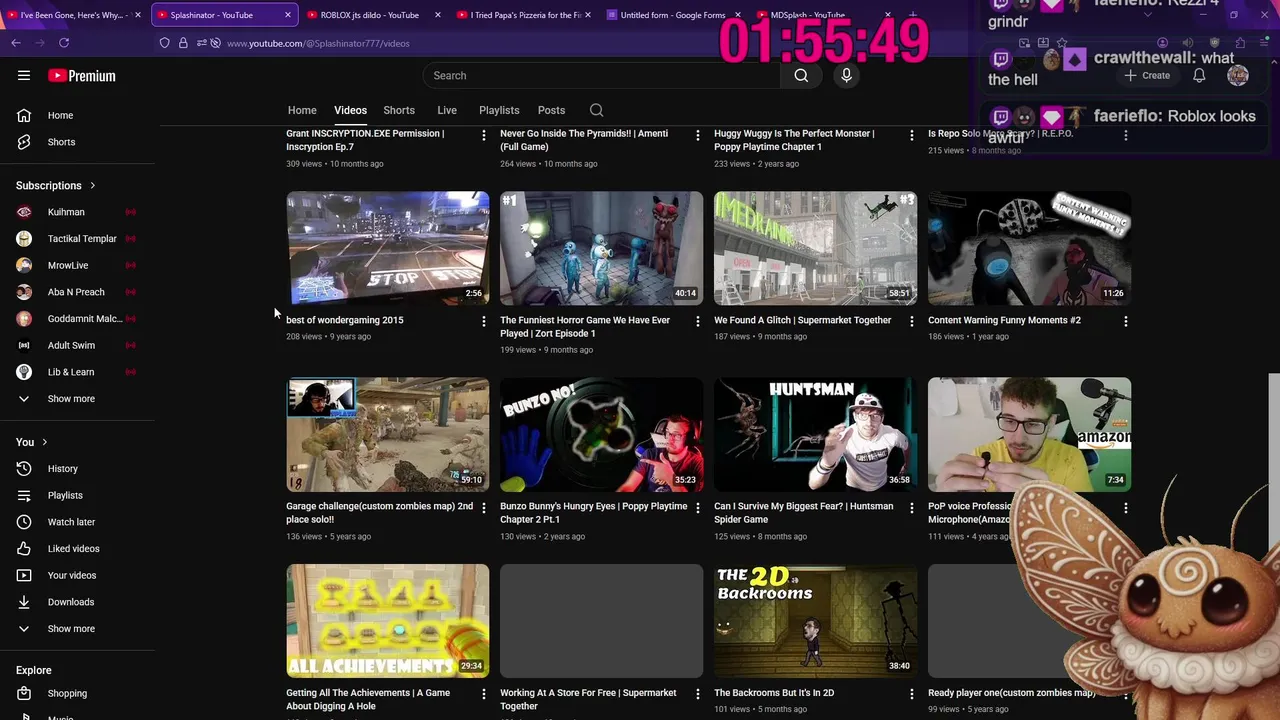Screen dimensions: 1280x720
Task: Open options menu for best of wondergaming 2015
Action: pos(484,321)
